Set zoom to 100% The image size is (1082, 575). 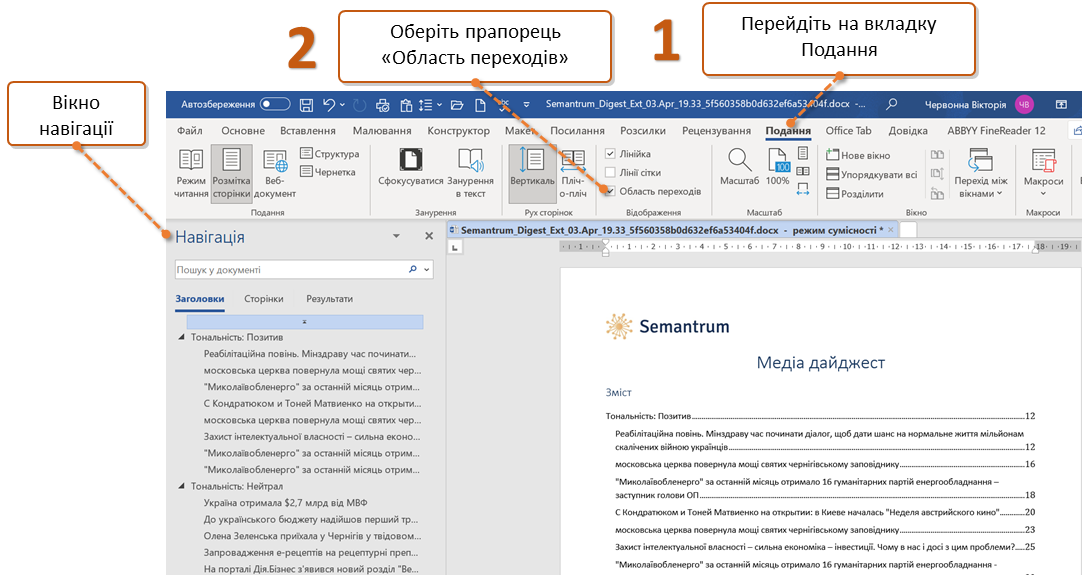778,168
